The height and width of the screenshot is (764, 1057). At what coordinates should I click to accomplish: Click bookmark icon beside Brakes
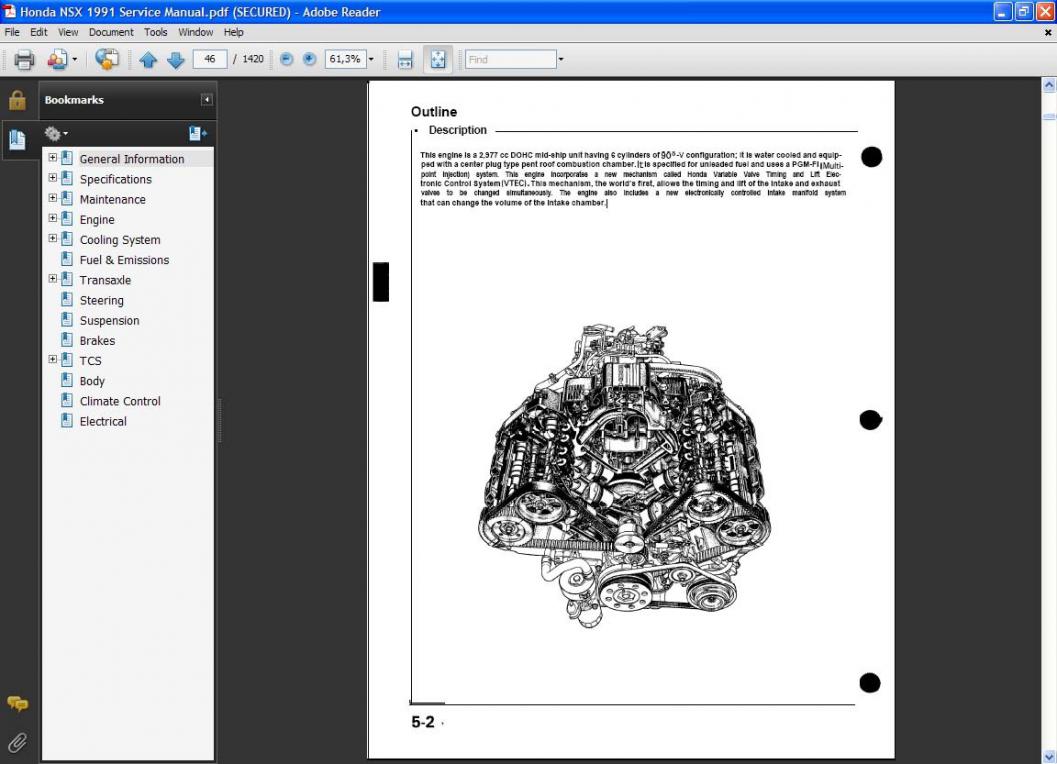[67, 340]
